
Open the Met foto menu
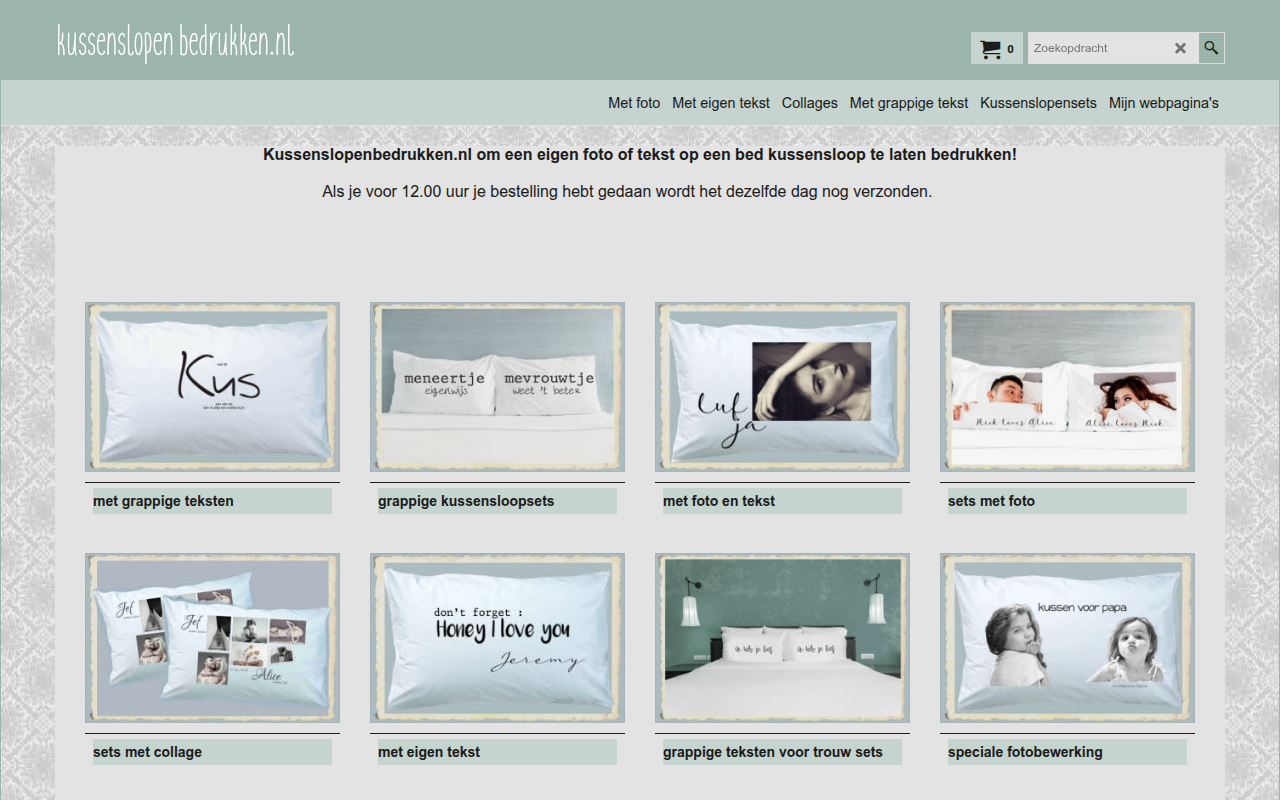coord(634,103)
